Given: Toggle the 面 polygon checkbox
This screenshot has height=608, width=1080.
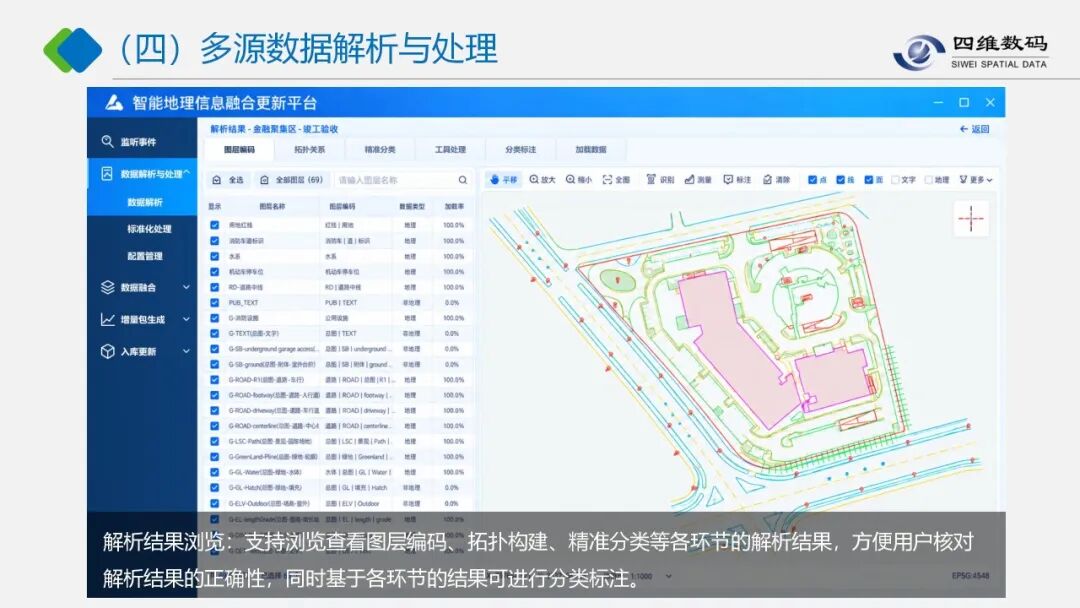Looking at the screenshot, I should pos(869,180).
